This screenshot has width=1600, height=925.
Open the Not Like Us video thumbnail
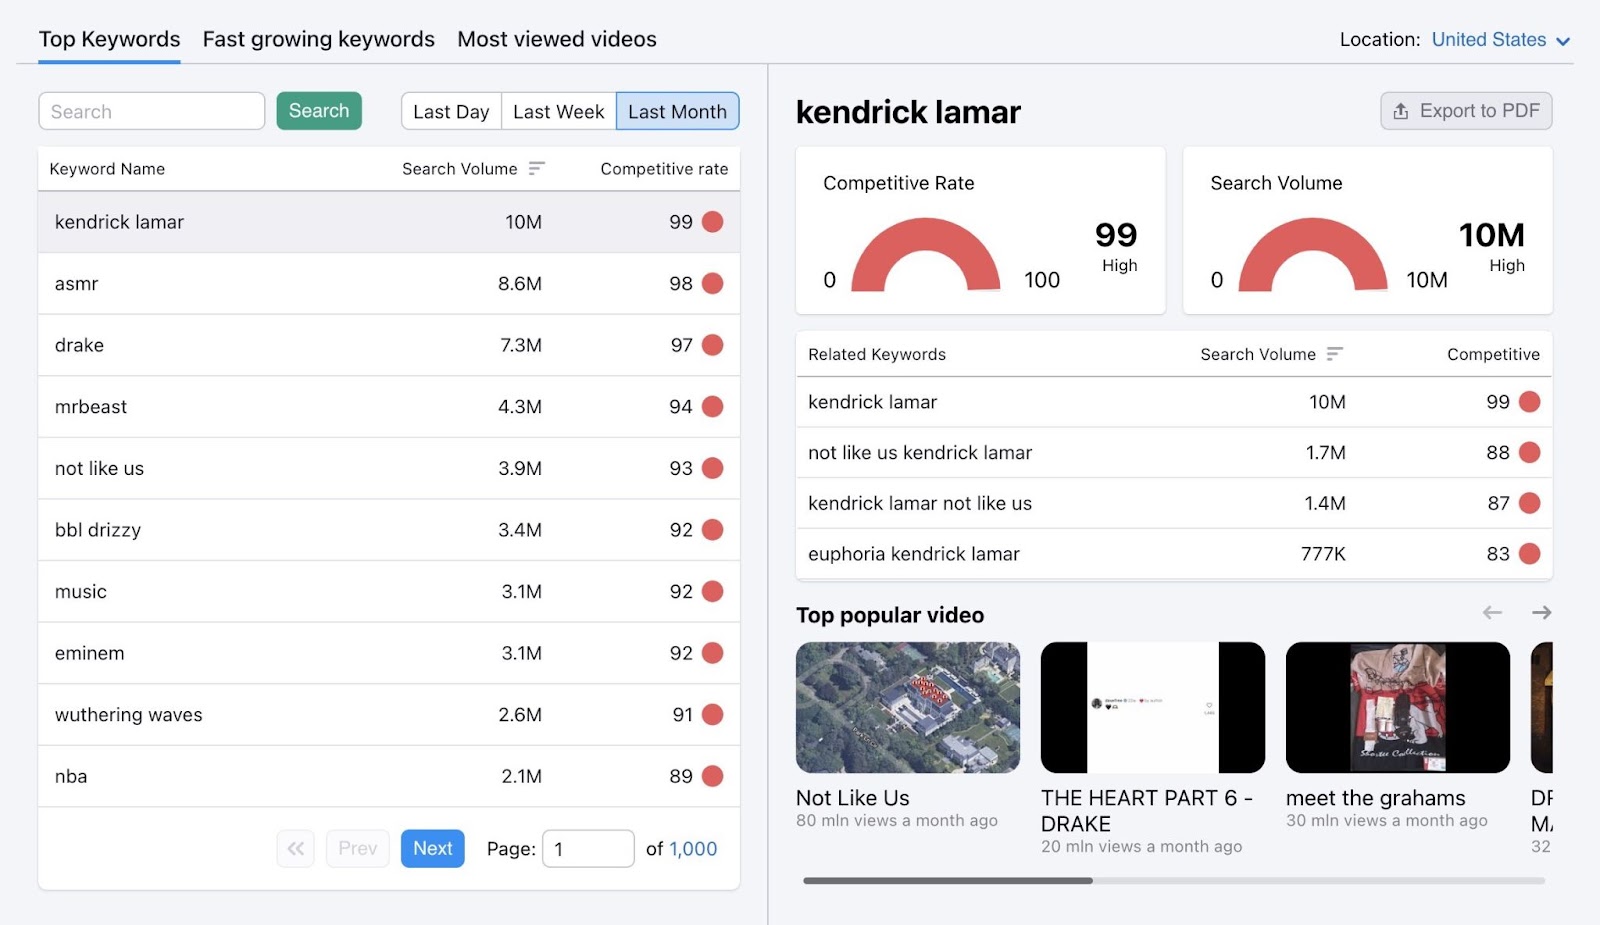(907, 707)
